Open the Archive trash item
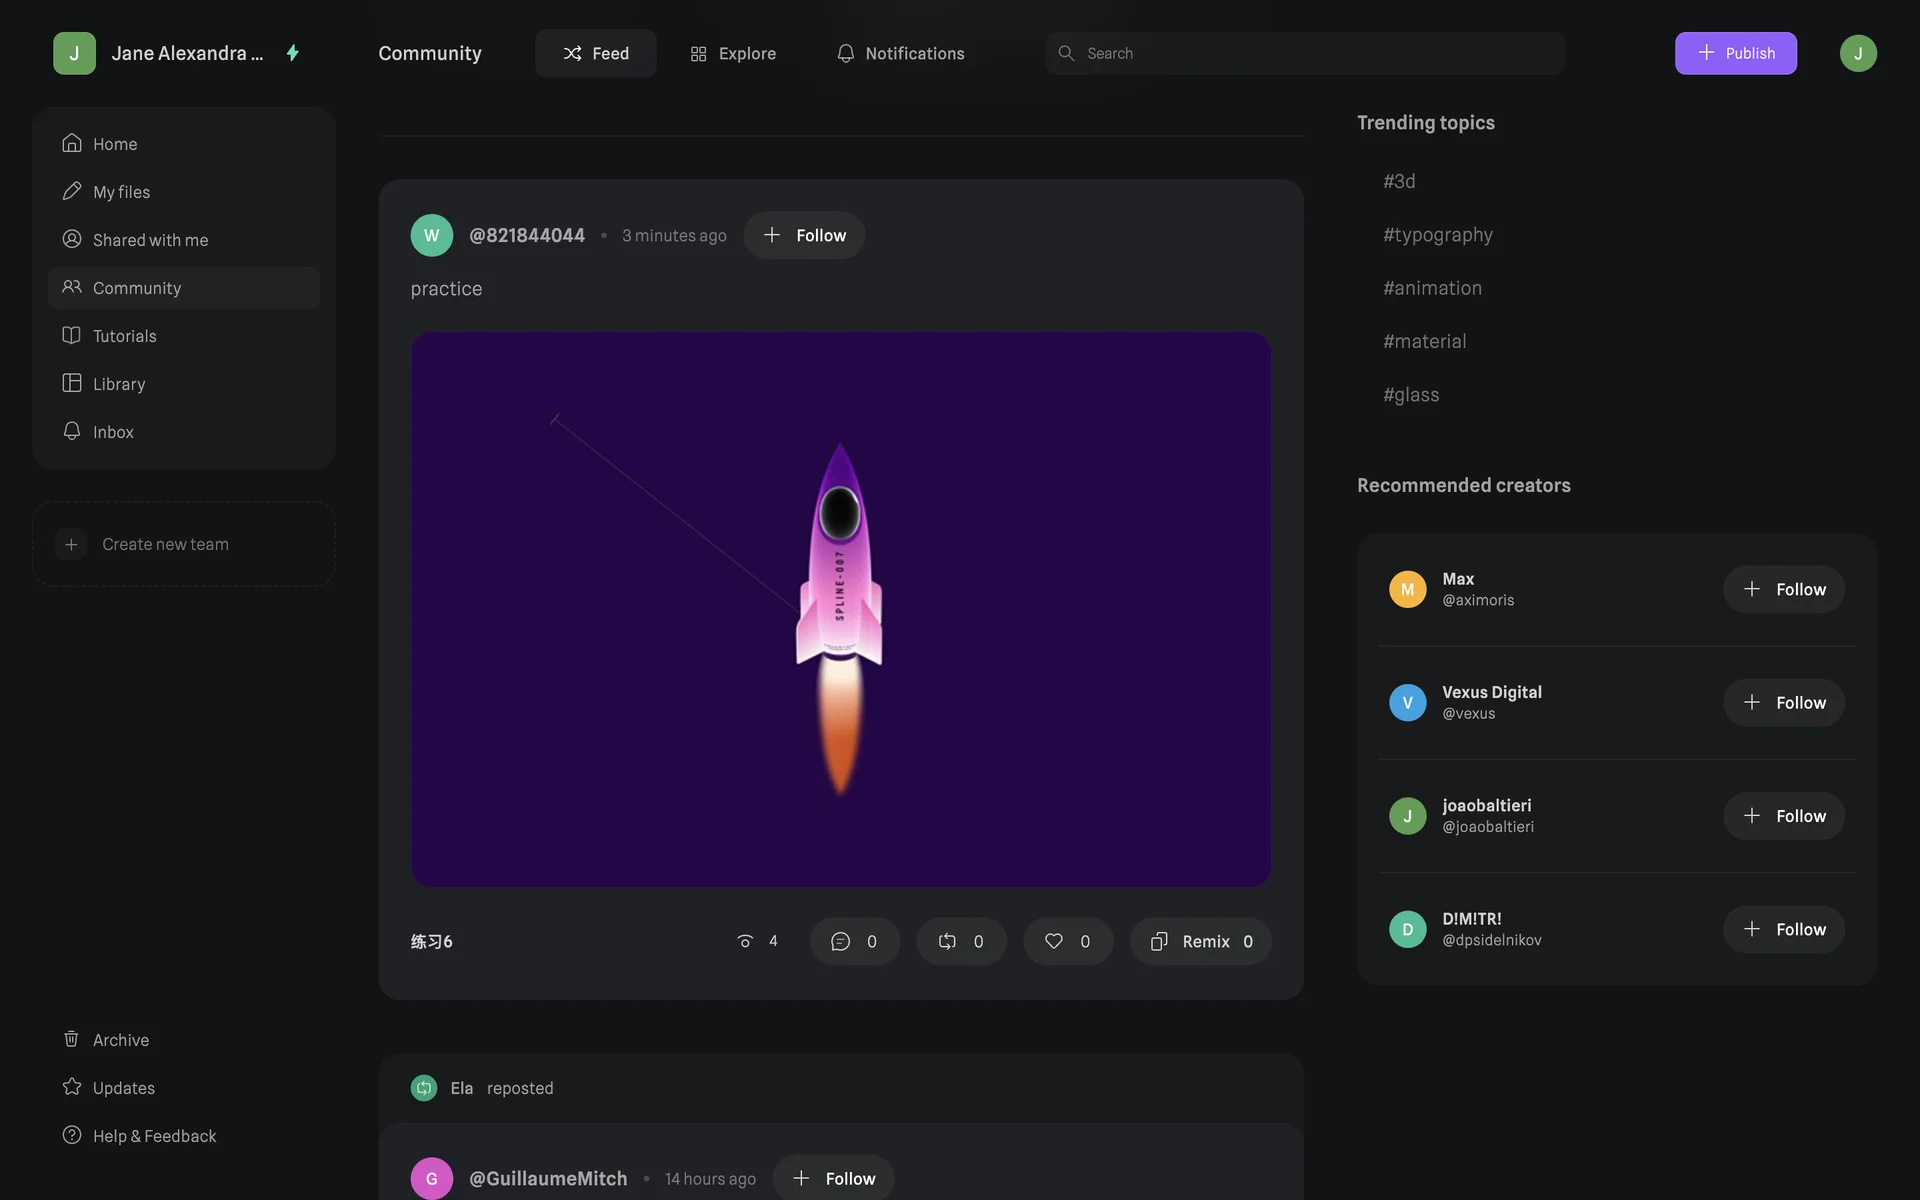The image size is (1920, 1200). pyautogui.click(x=120, y=1040)
